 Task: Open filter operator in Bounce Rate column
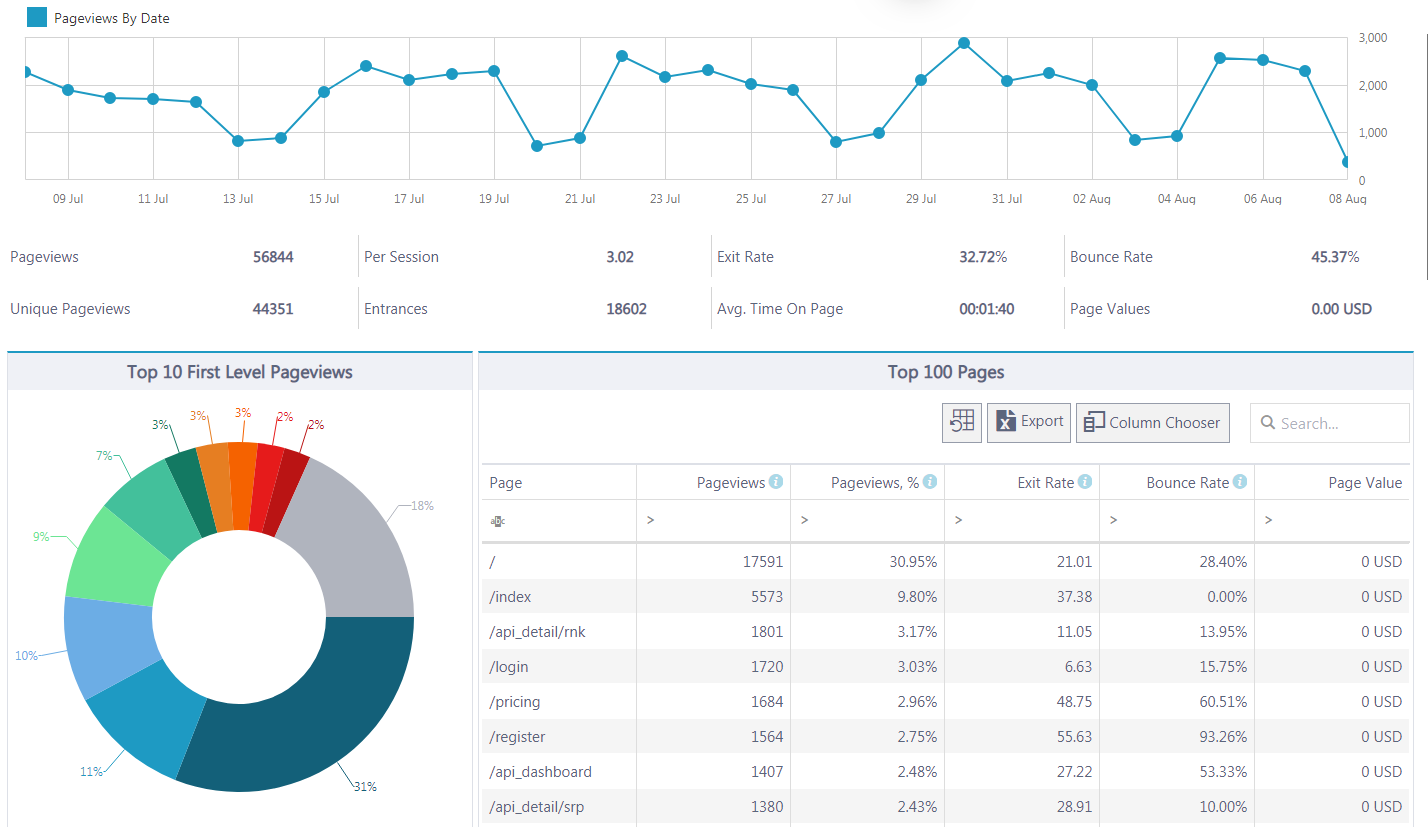(1113, 520)
